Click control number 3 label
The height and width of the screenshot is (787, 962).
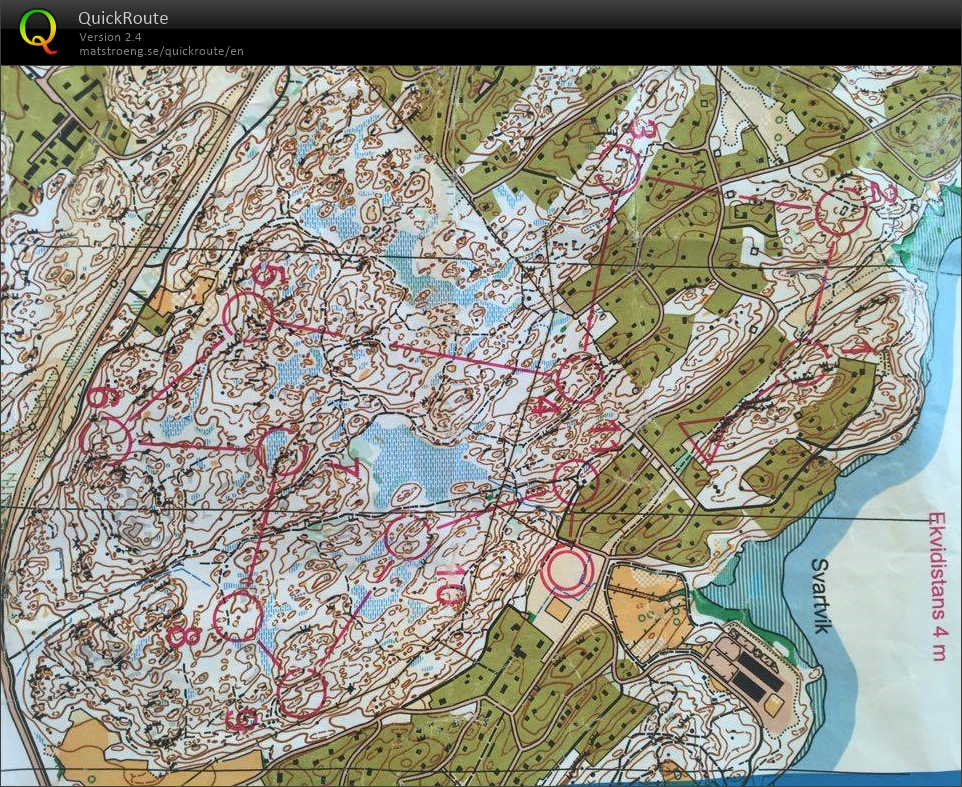point(645,132)
